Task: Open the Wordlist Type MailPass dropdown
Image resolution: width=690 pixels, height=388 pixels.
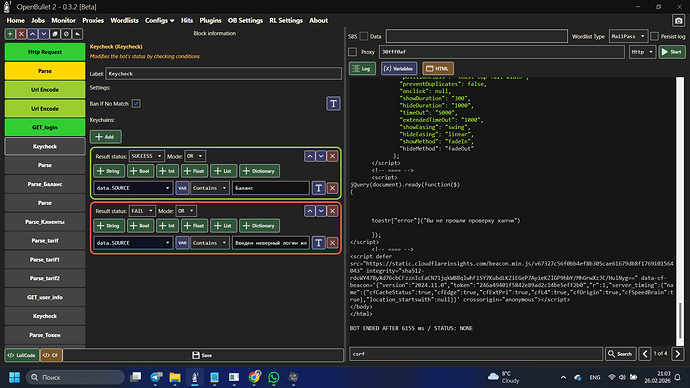Action: [628, 36]
